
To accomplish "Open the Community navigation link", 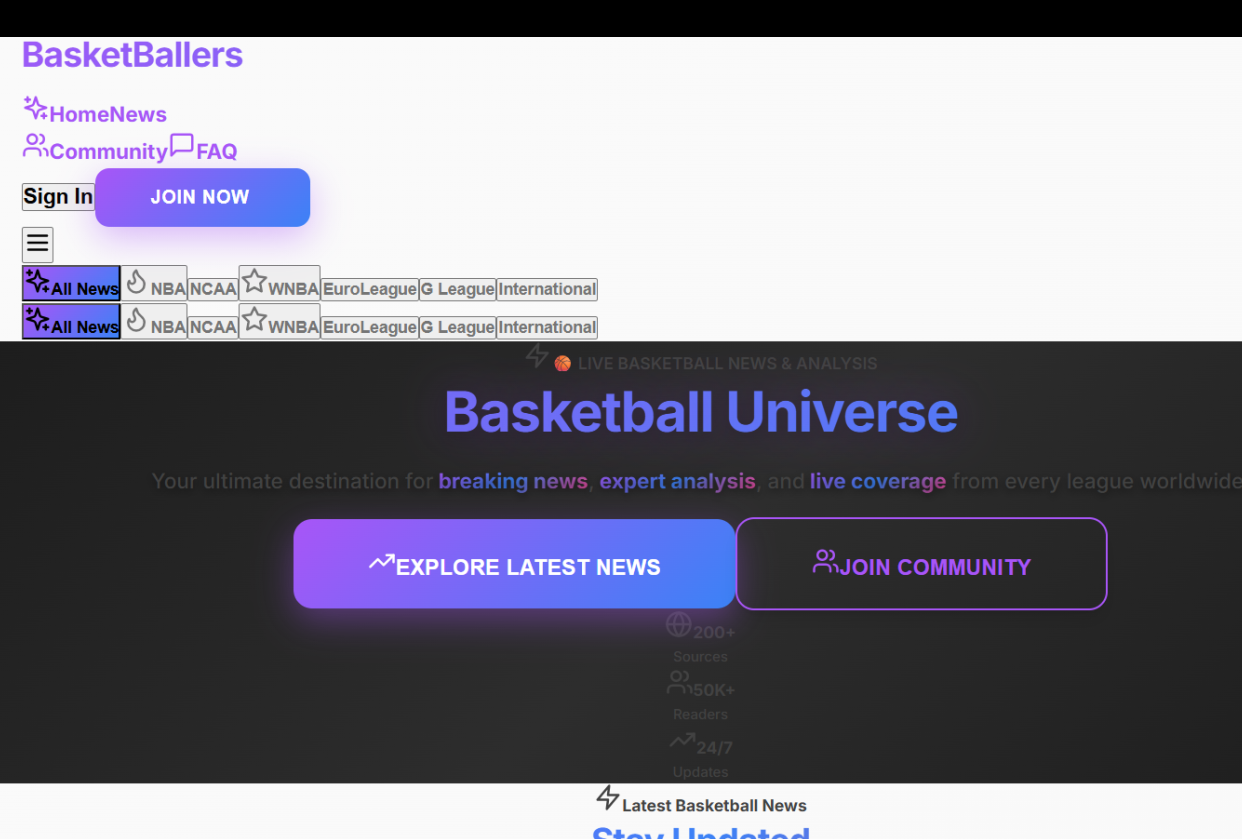I will (x=108, y=152).
